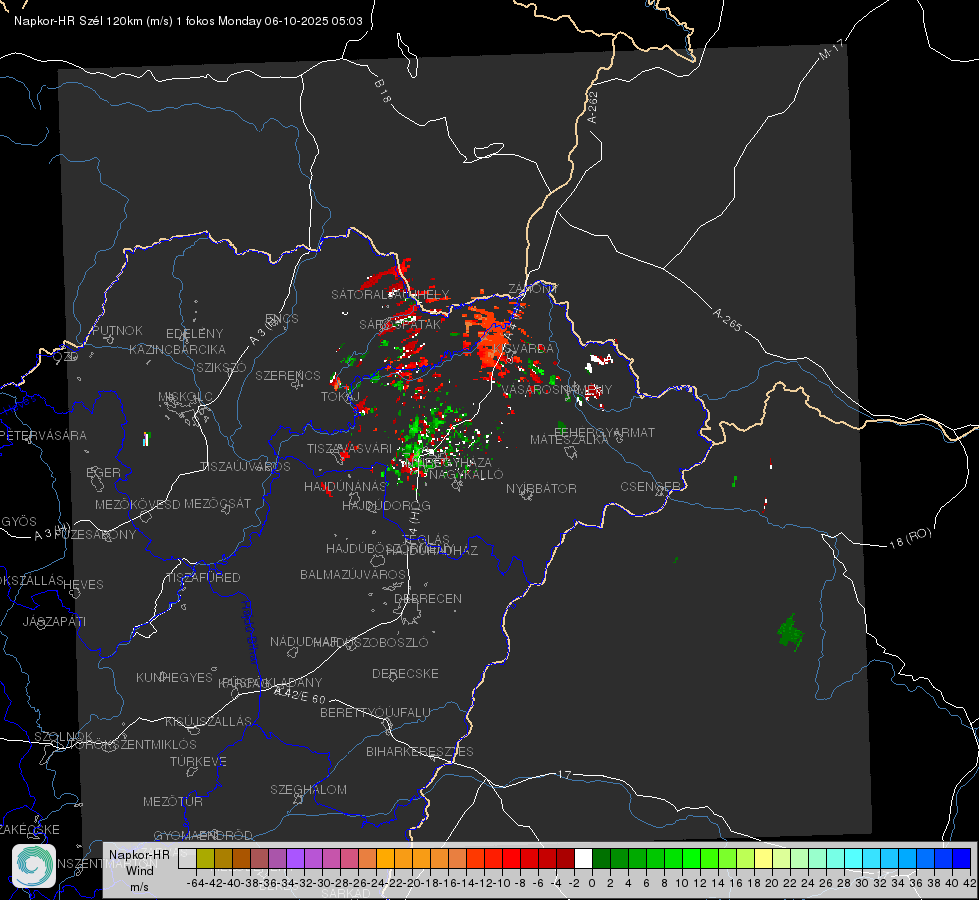Click the BIHARKERESZTES town label
The image size is (979, 900).
pyautogui.click(x=420, y=751)
